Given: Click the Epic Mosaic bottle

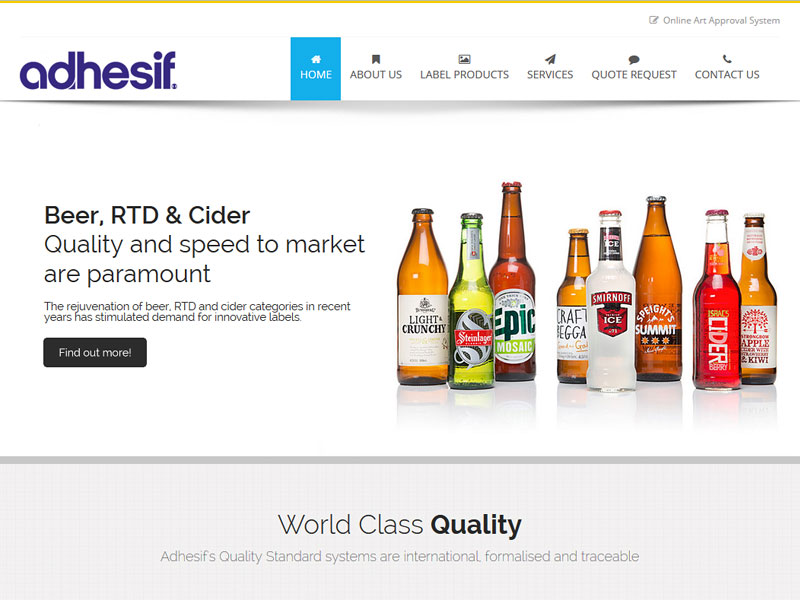Looking at the screenshot, I should coord(513,282).
